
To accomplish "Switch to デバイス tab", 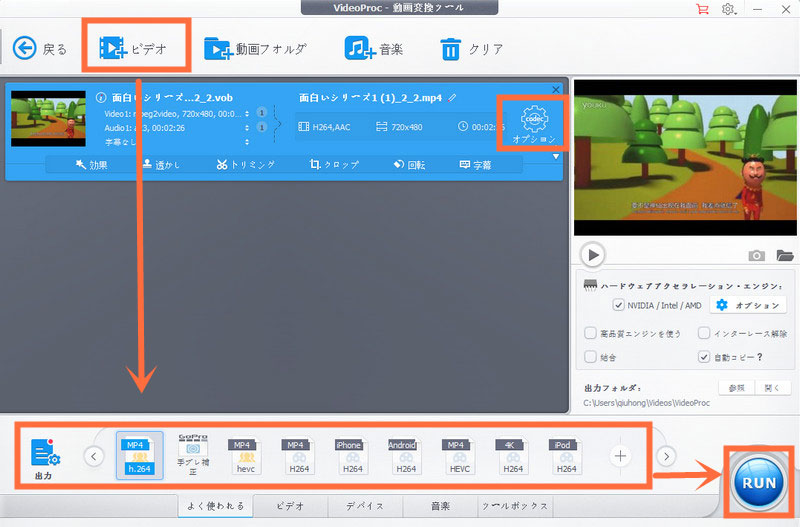I will point(365,506).
